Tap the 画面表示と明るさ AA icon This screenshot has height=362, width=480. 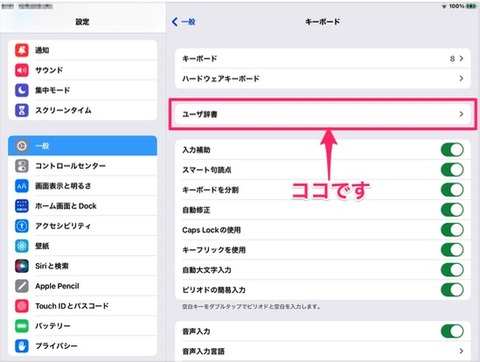point(22,186)
